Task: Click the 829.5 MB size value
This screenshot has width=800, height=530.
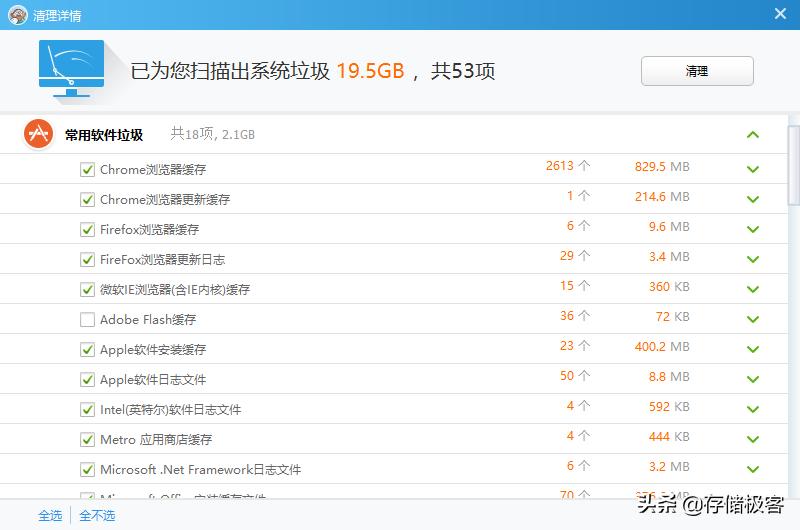Action: coord(662,167)
